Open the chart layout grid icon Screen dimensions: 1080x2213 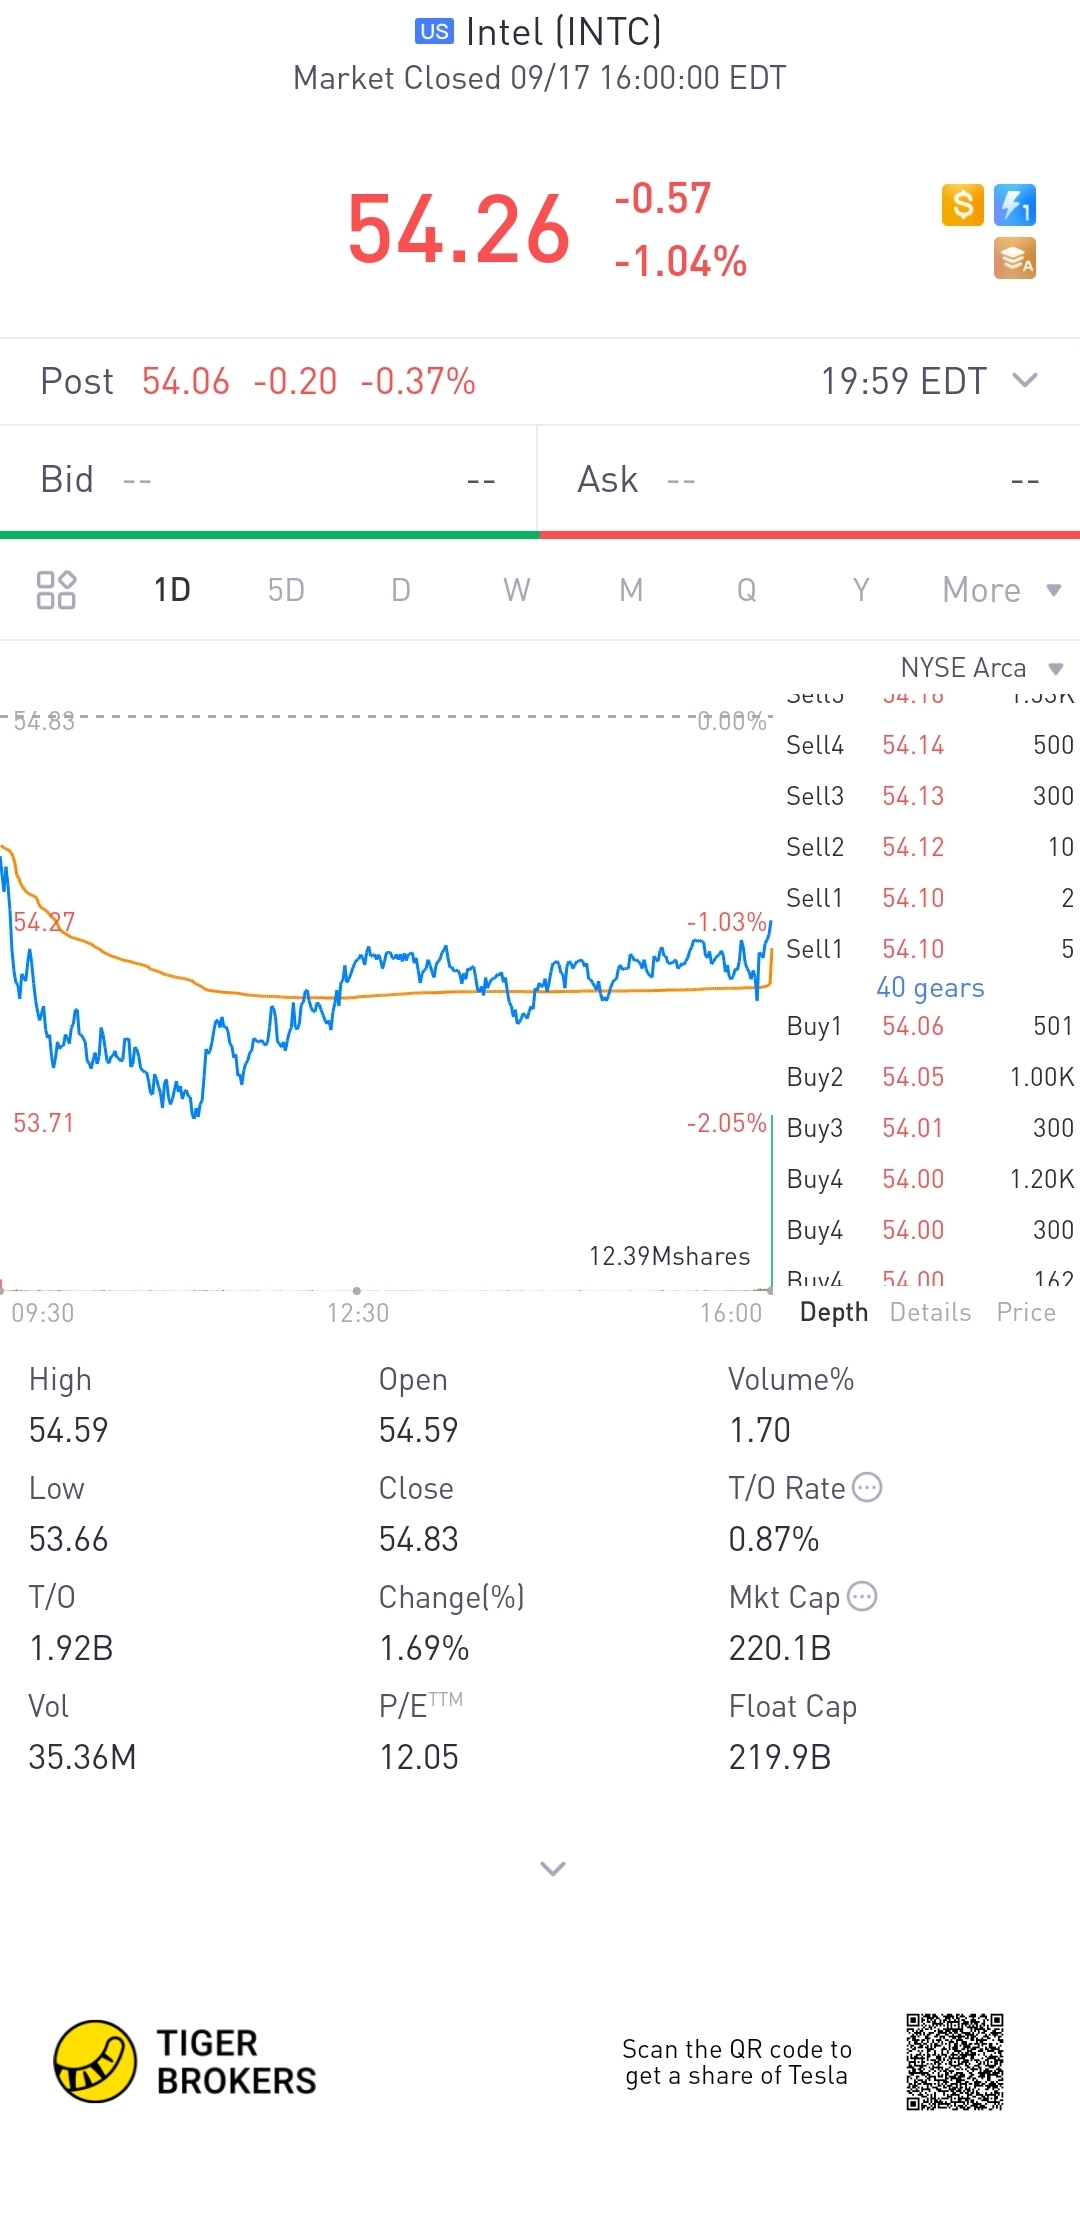point(56,590)
